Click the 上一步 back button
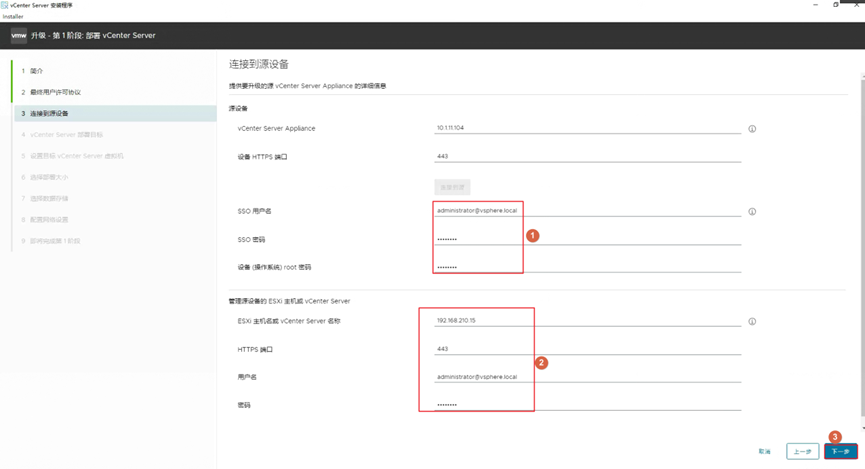Screen dimensions: 865x469 click(x=803, y=451)
